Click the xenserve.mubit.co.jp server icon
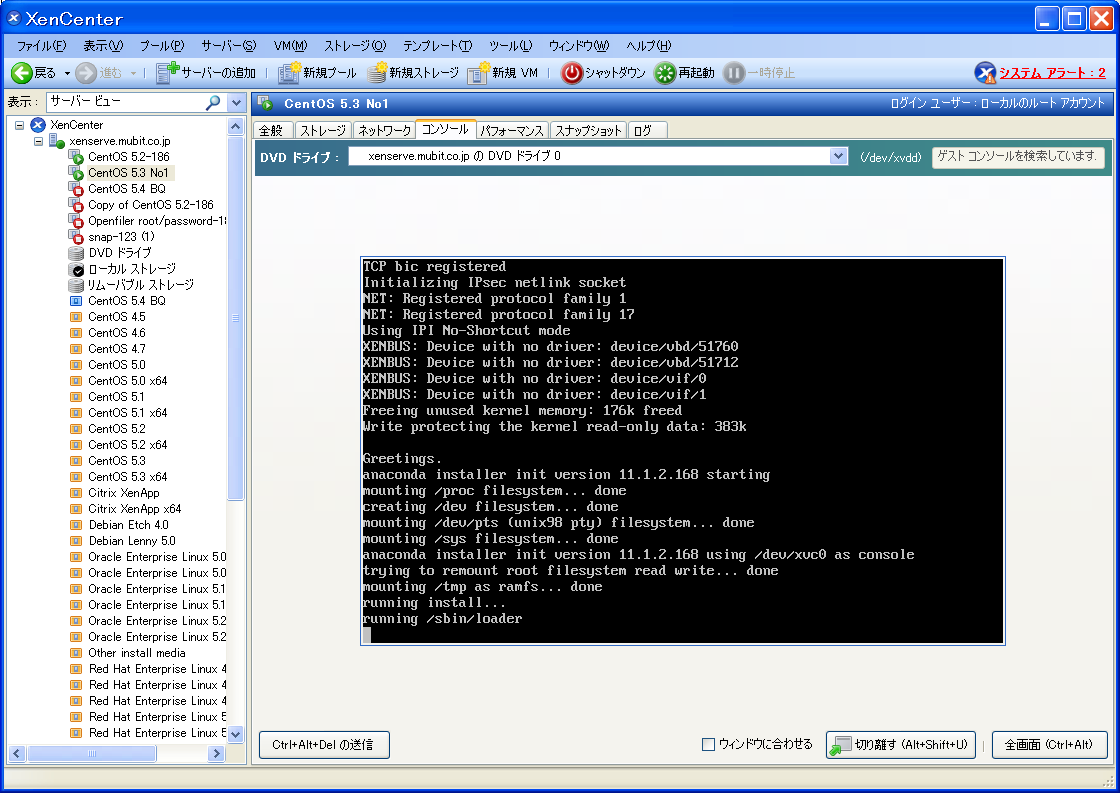This screenshot has height=793, width=1120. coord(56,141)
